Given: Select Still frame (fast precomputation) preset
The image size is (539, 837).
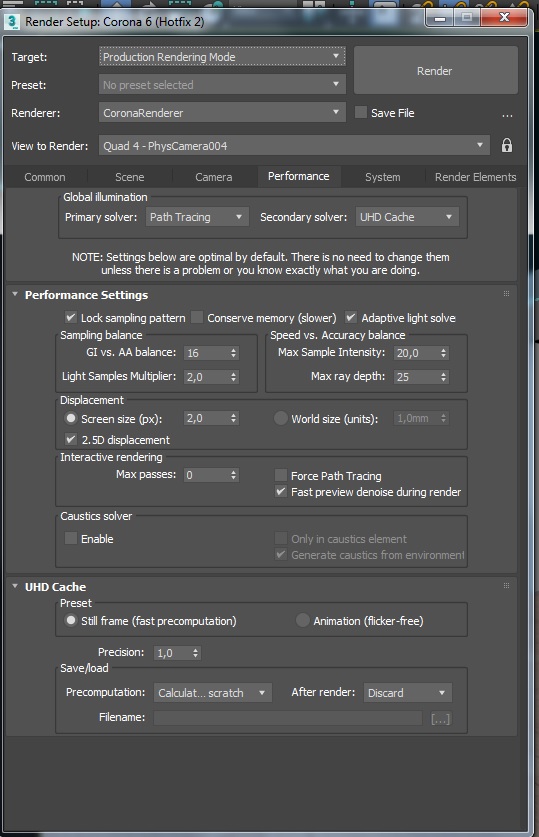Looking at the screenshot, I should (x=70, y=620).
